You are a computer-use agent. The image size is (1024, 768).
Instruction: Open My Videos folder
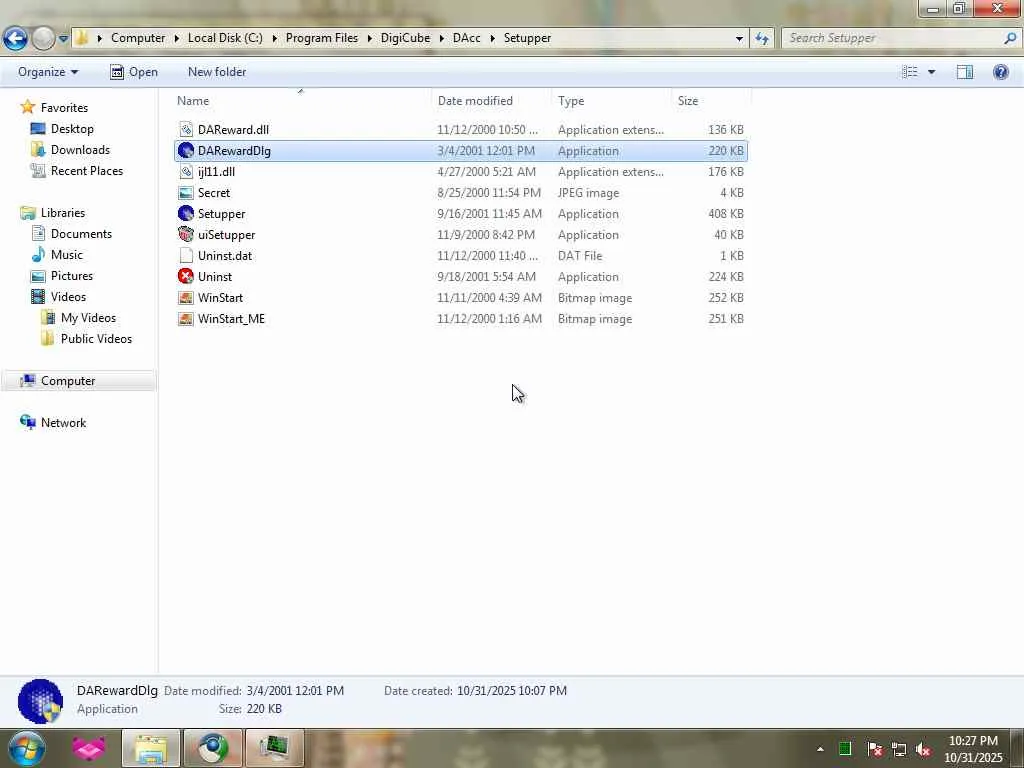point(88,317)
